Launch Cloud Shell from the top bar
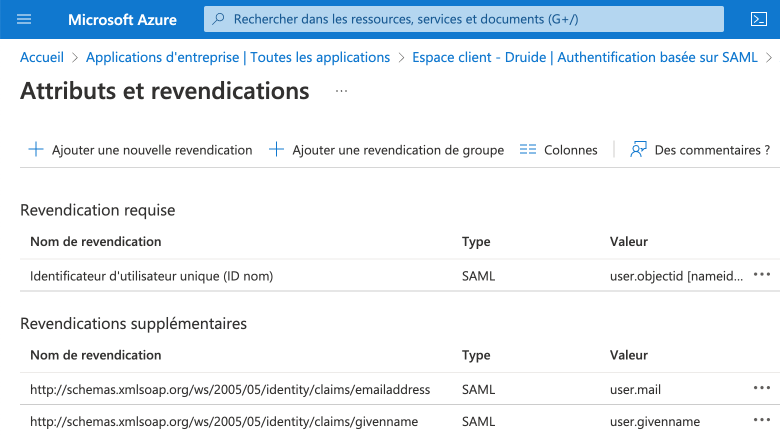Viewport: 780px width, 435px height. 758,19
